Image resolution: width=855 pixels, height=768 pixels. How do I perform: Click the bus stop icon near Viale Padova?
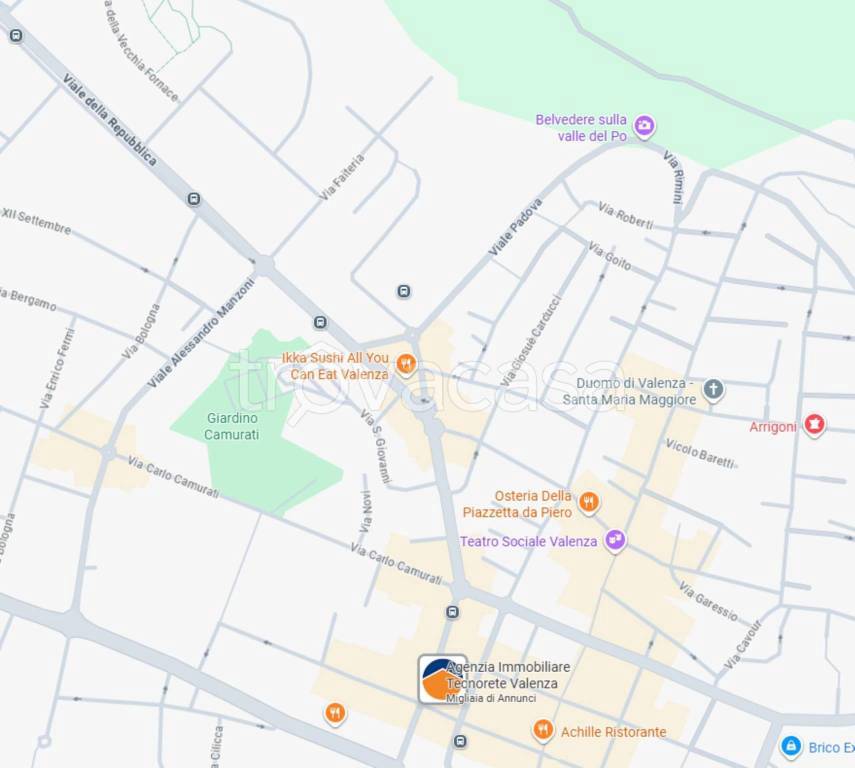[404, 291]
